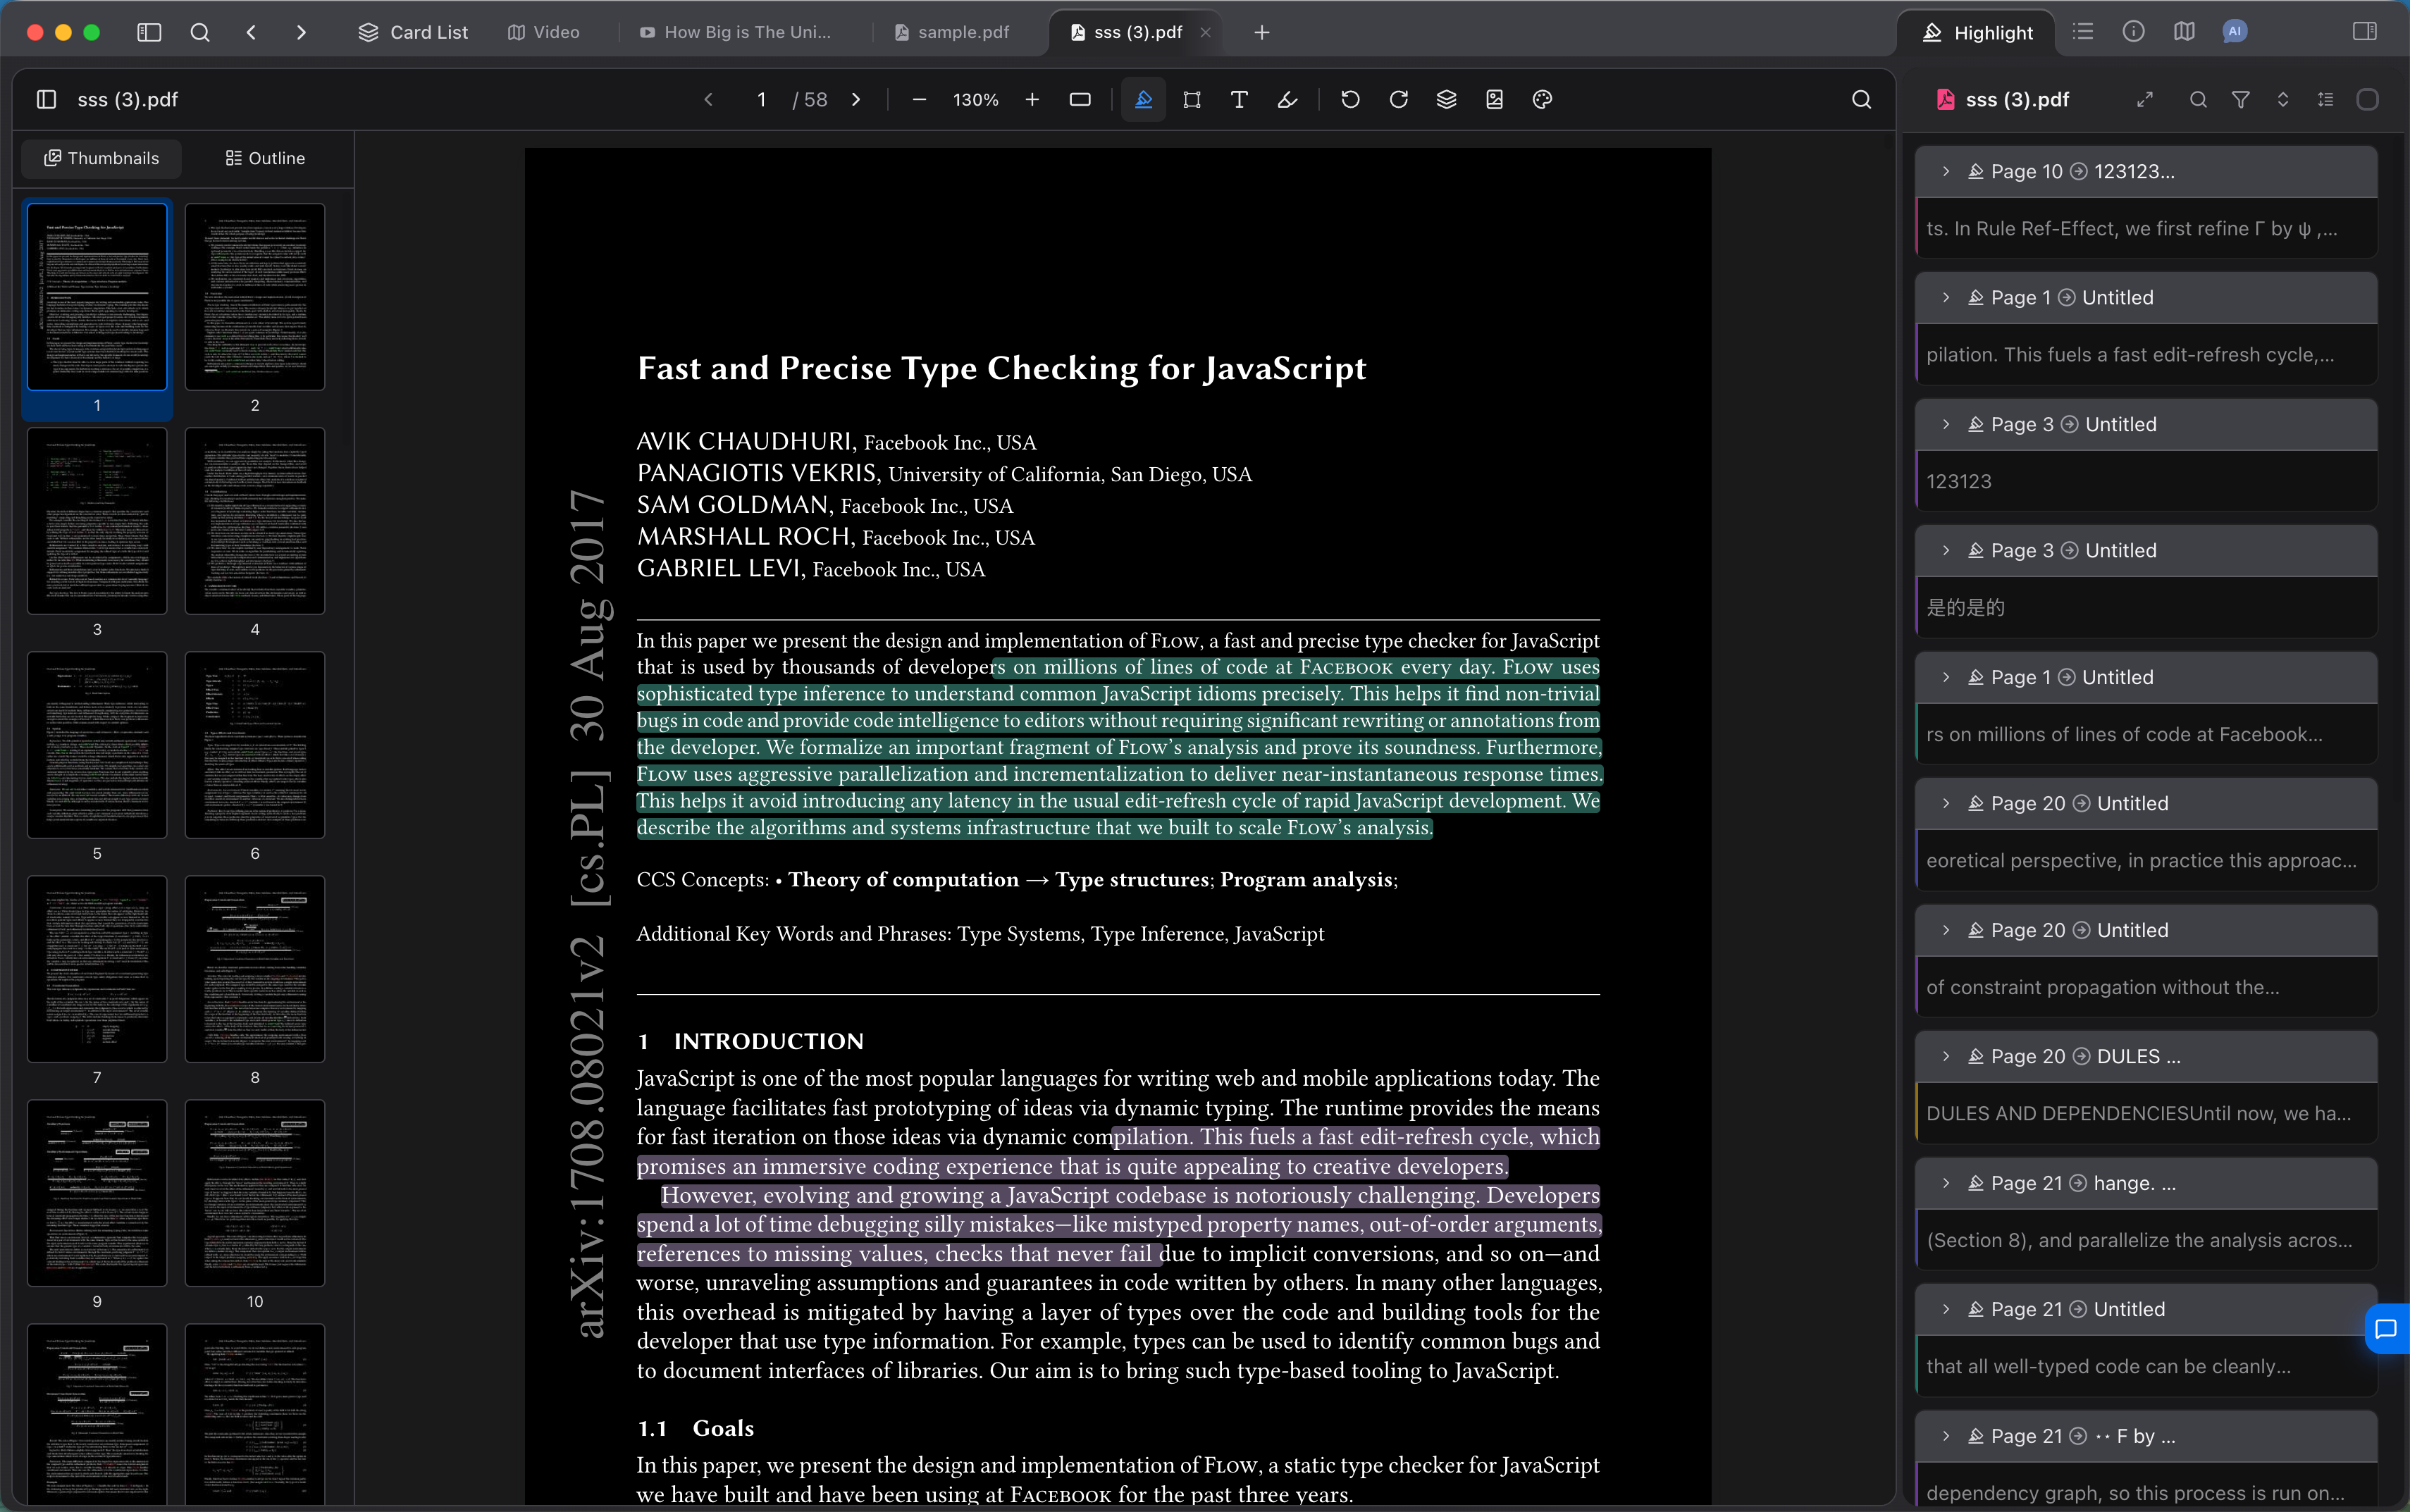Toggle highlight list layout icon

pos(2326,99)
